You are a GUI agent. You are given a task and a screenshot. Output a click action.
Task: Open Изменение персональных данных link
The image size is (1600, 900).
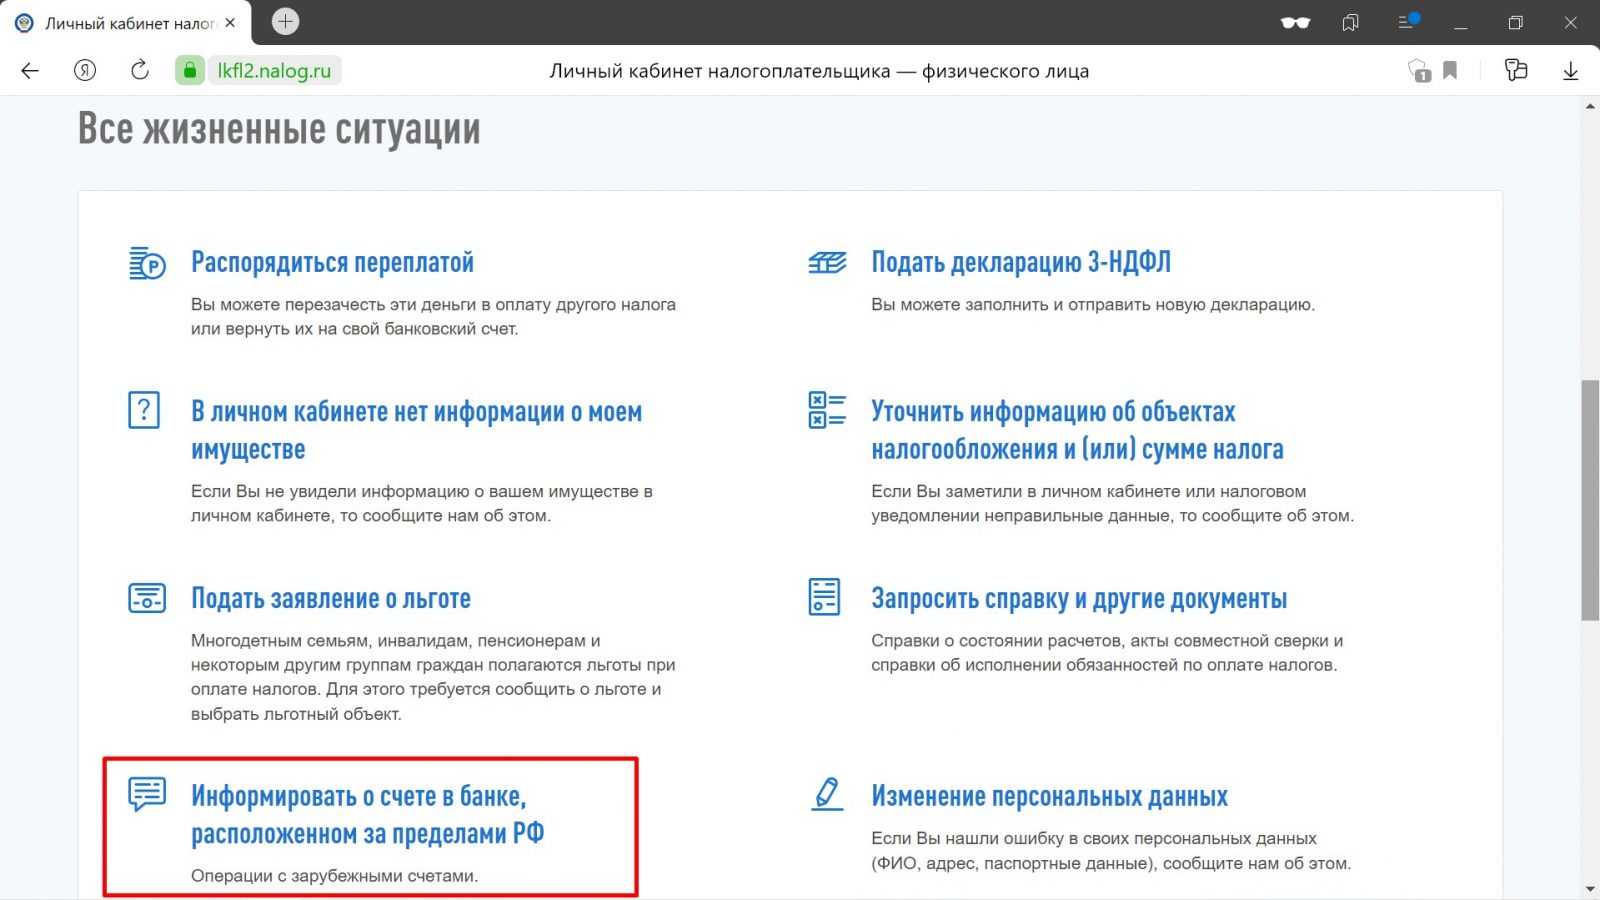click(1049, 796)
